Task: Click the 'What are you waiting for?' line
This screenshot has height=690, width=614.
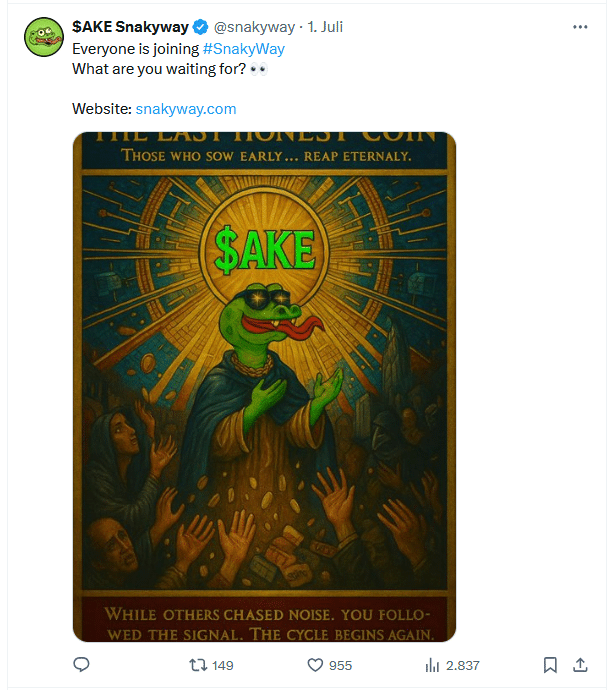Action: click(x=159, y=69)
